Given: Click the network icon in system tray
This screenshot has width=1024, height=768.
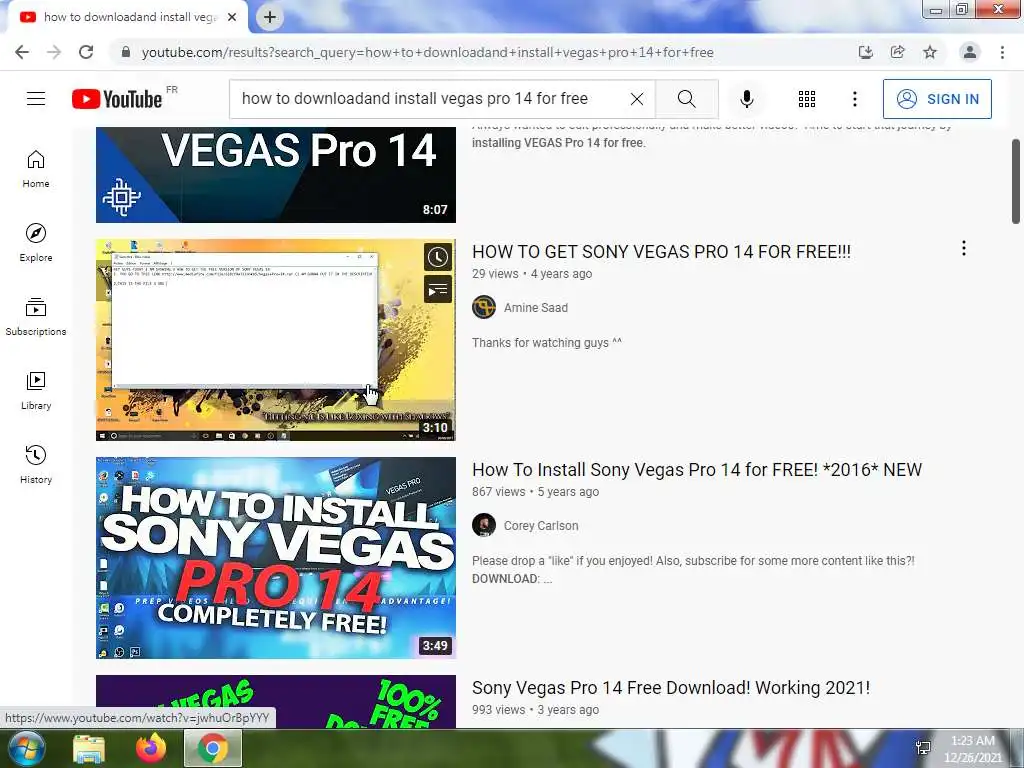Looking at the screenshot, I should tap(923, 748).
